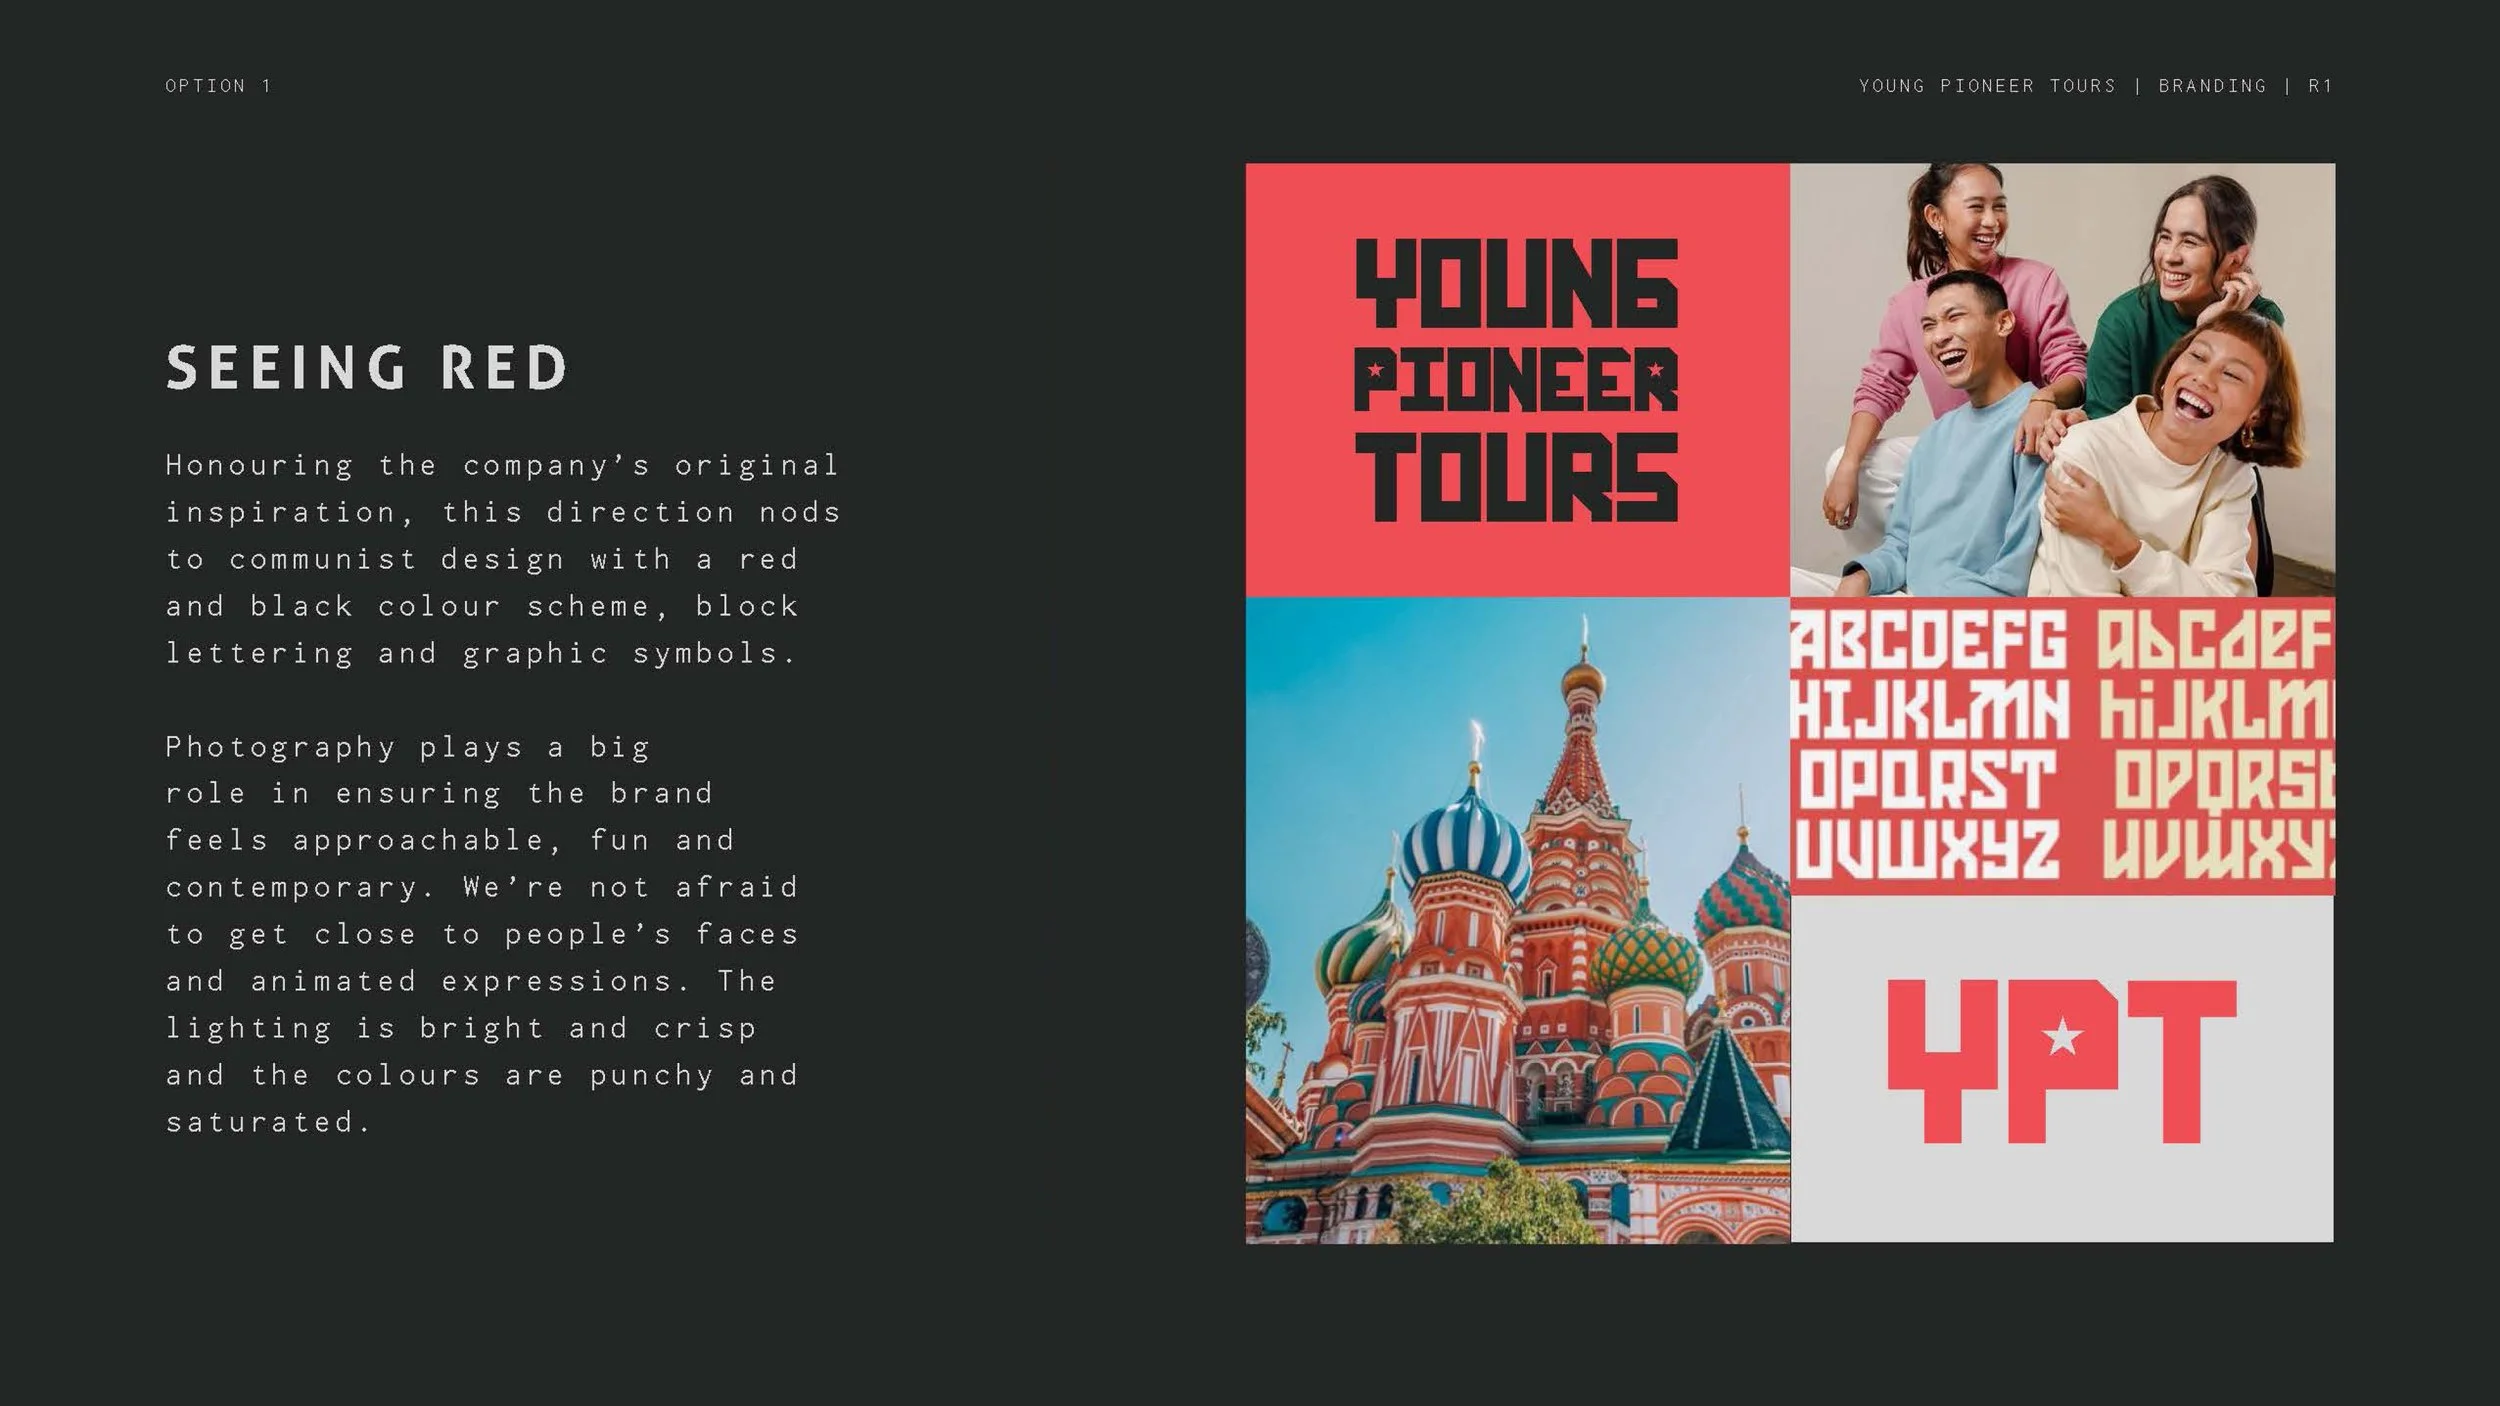Screen dimensions: 2500x1406
Task: Click the paragraph starting 'Honouring the company's original'
Action: pos(503,559)
